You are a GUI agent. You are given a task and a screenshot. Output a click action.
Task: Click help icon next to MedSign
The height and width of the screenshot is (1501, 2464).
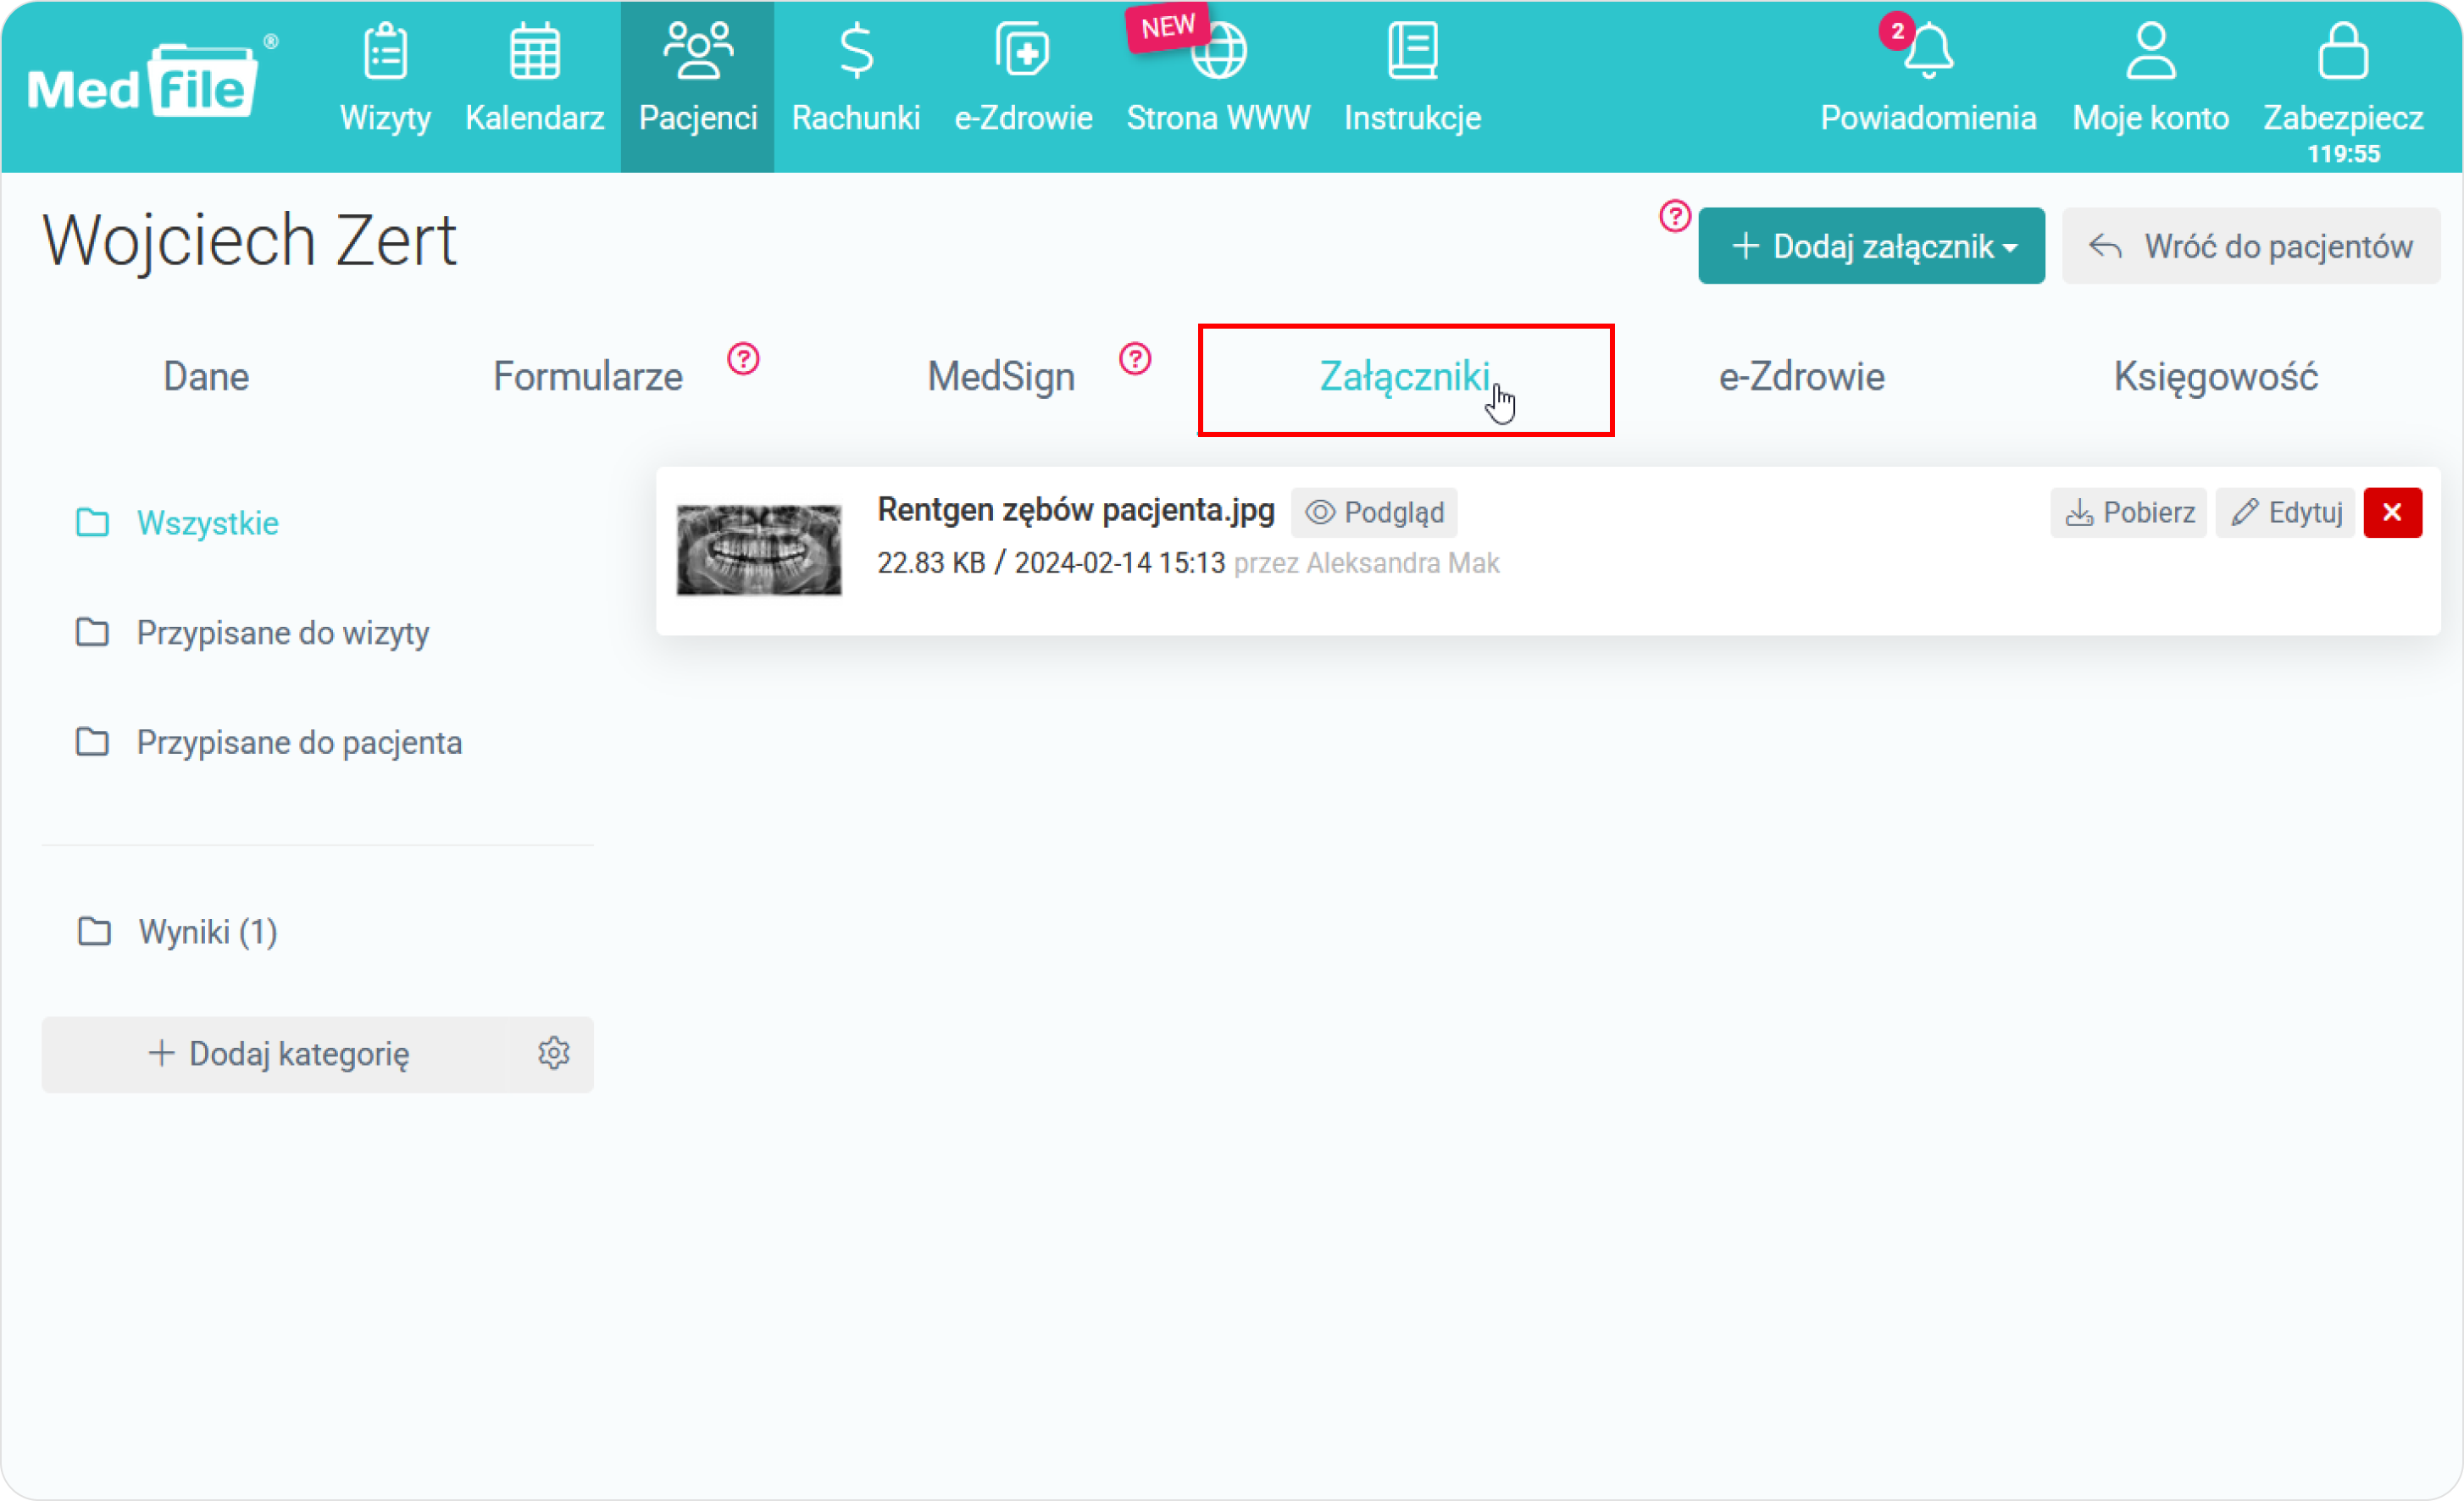pos(1135,359)
